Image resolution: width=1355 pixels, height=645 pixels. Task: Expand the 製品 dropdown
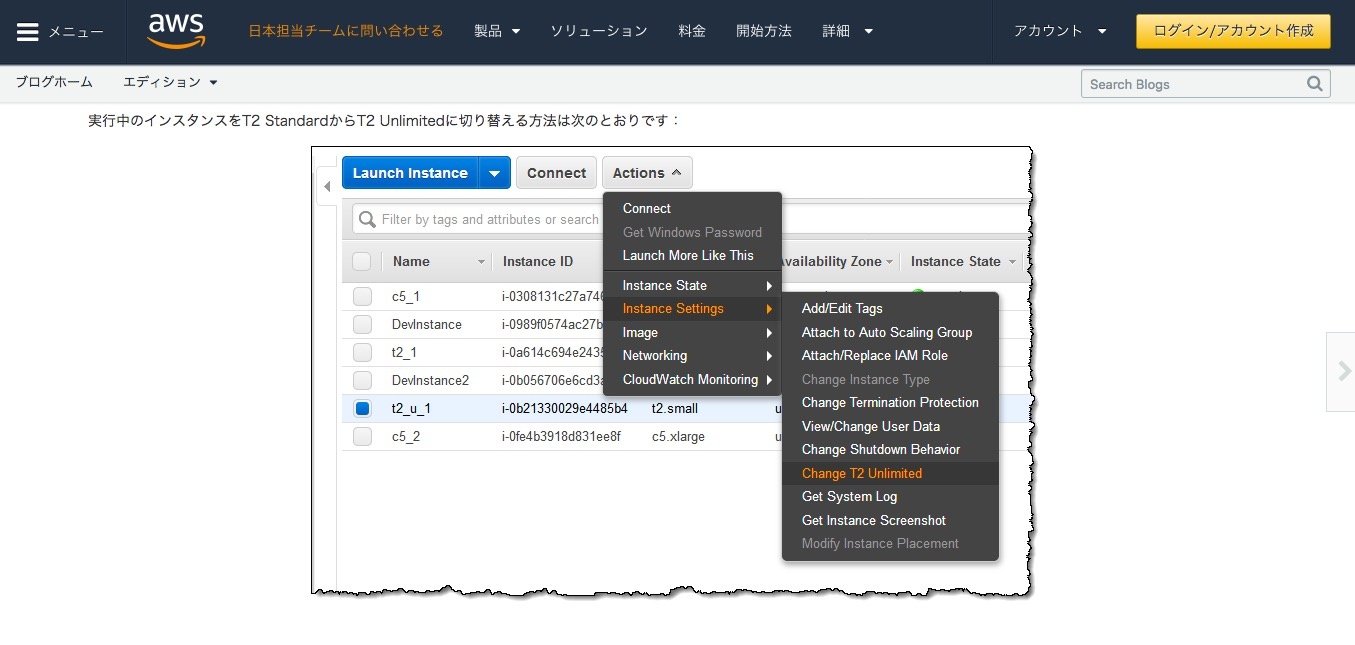tap(497, 31)
